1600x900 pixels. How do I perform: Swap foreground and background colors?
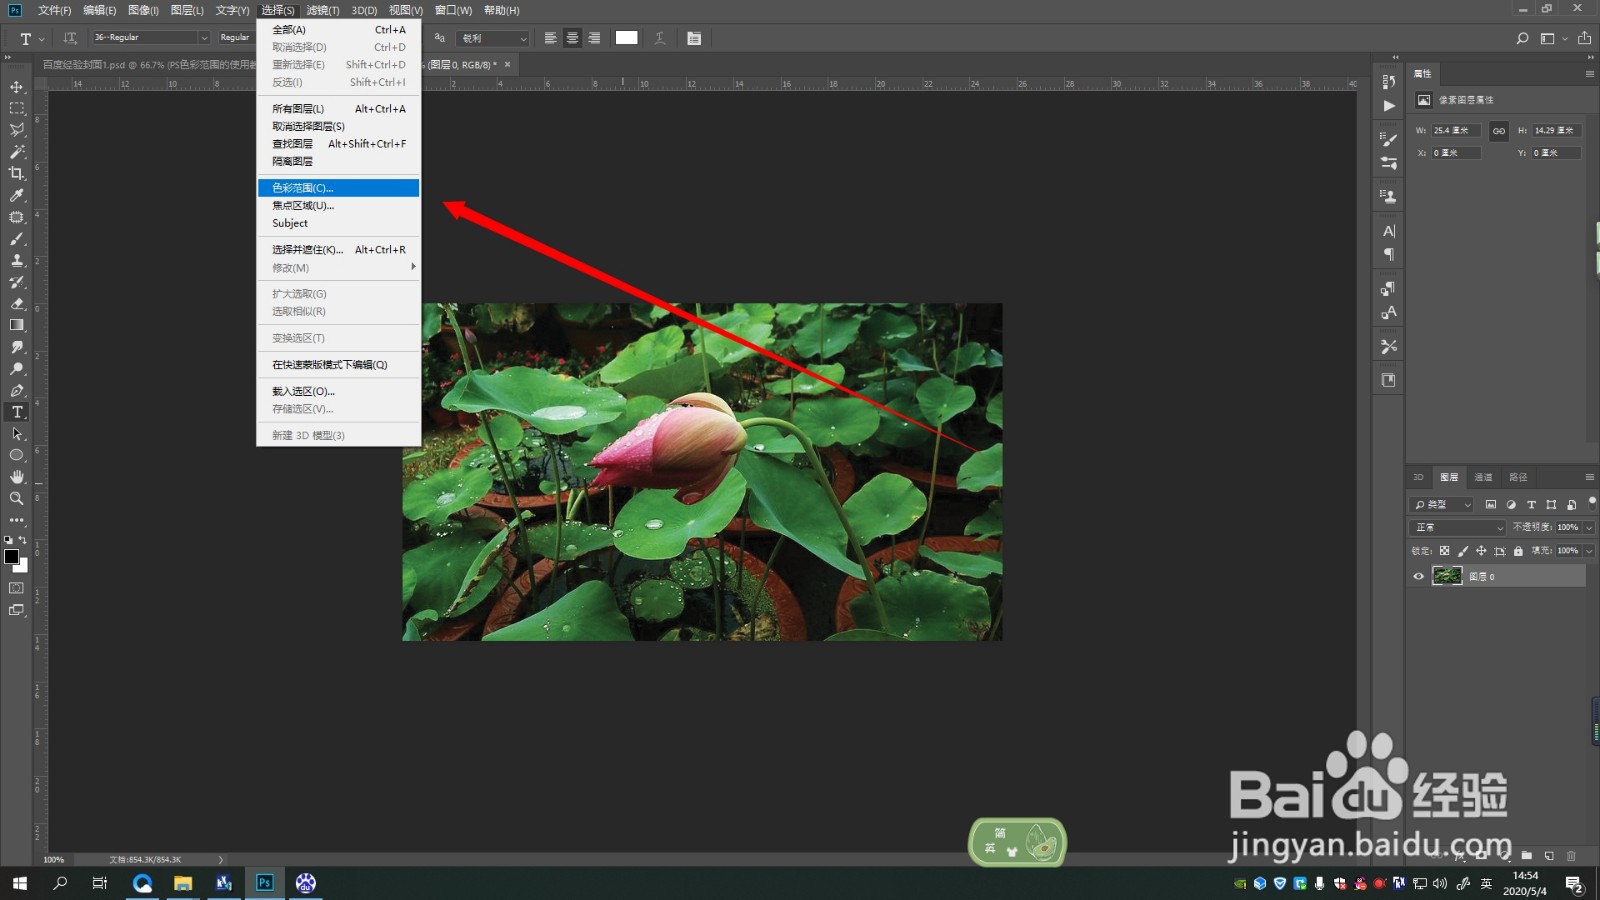pyautogui.click(x=23, y=540)
